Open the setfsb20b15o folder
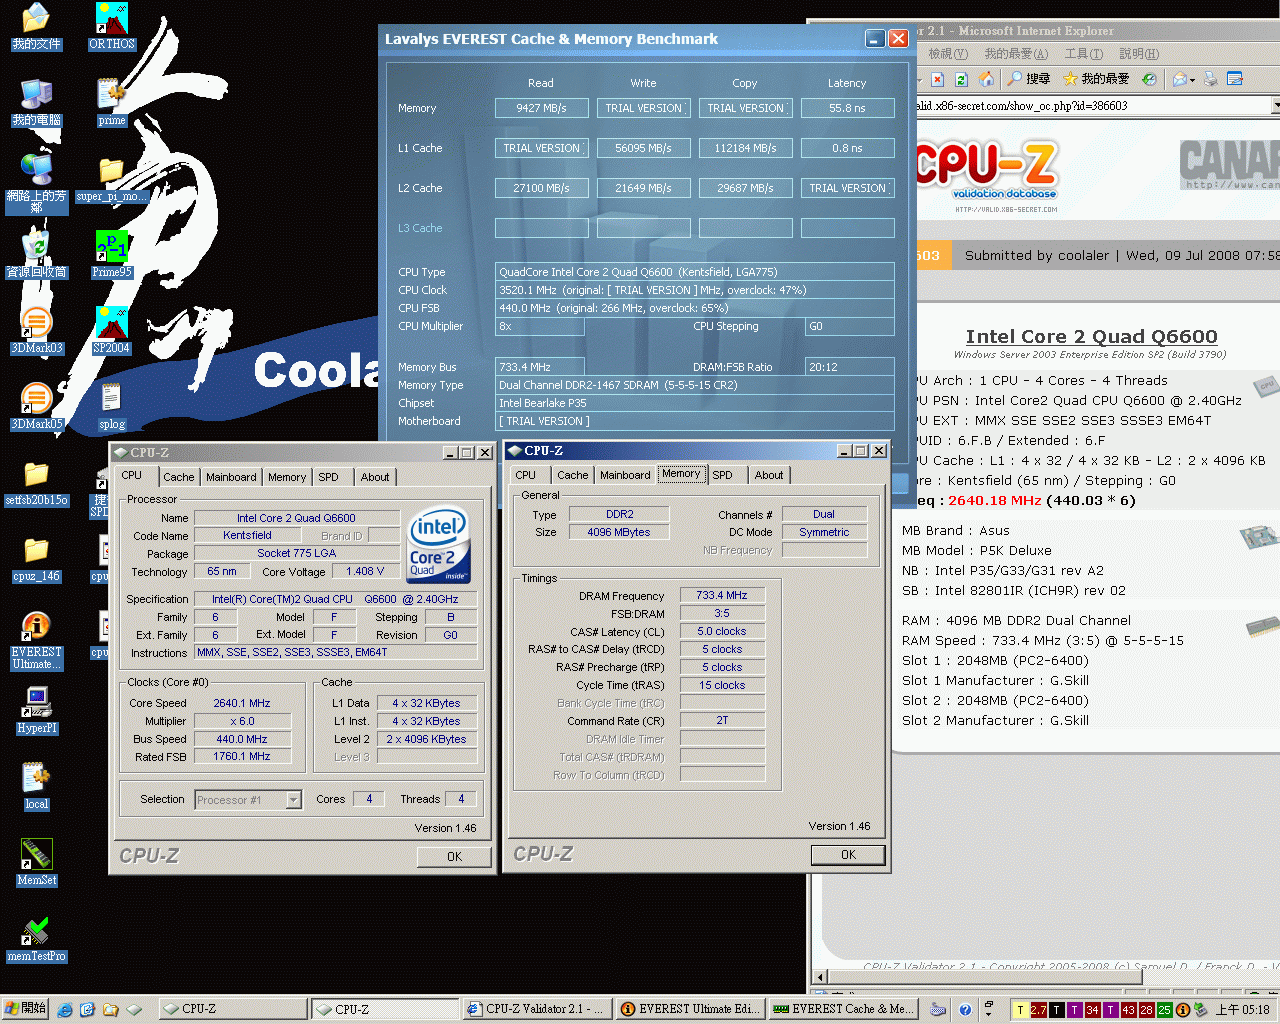The image size is (1280, 1024). (36, 482)
